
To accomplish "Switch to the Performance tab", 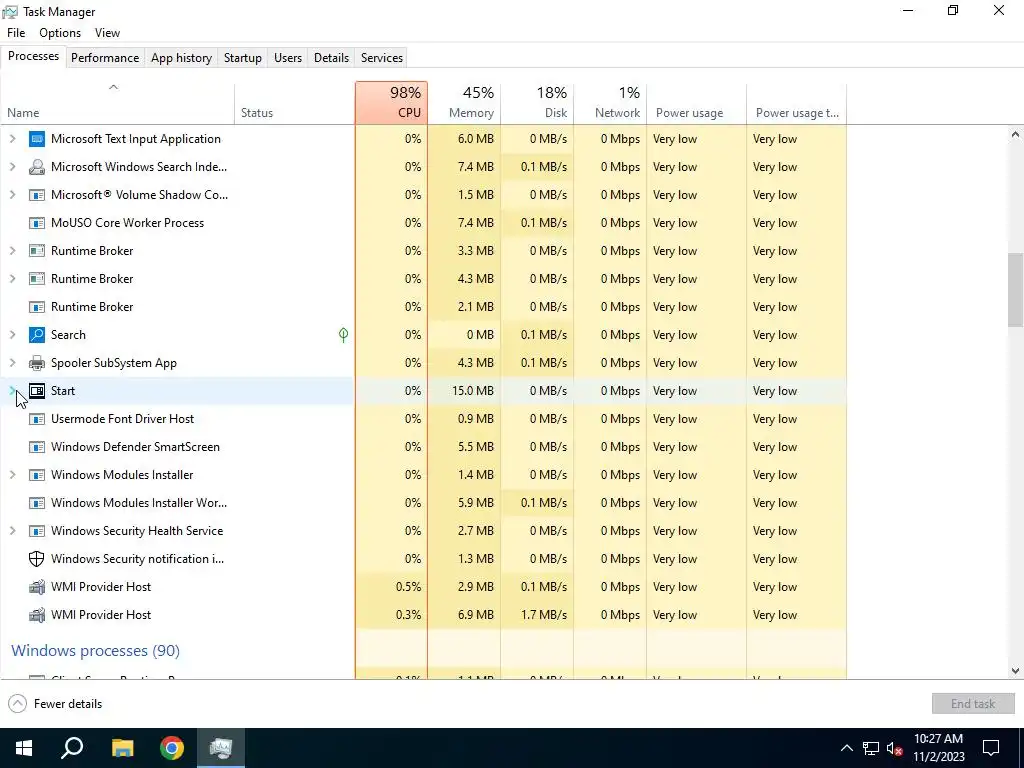I will (x=105, y=57).
